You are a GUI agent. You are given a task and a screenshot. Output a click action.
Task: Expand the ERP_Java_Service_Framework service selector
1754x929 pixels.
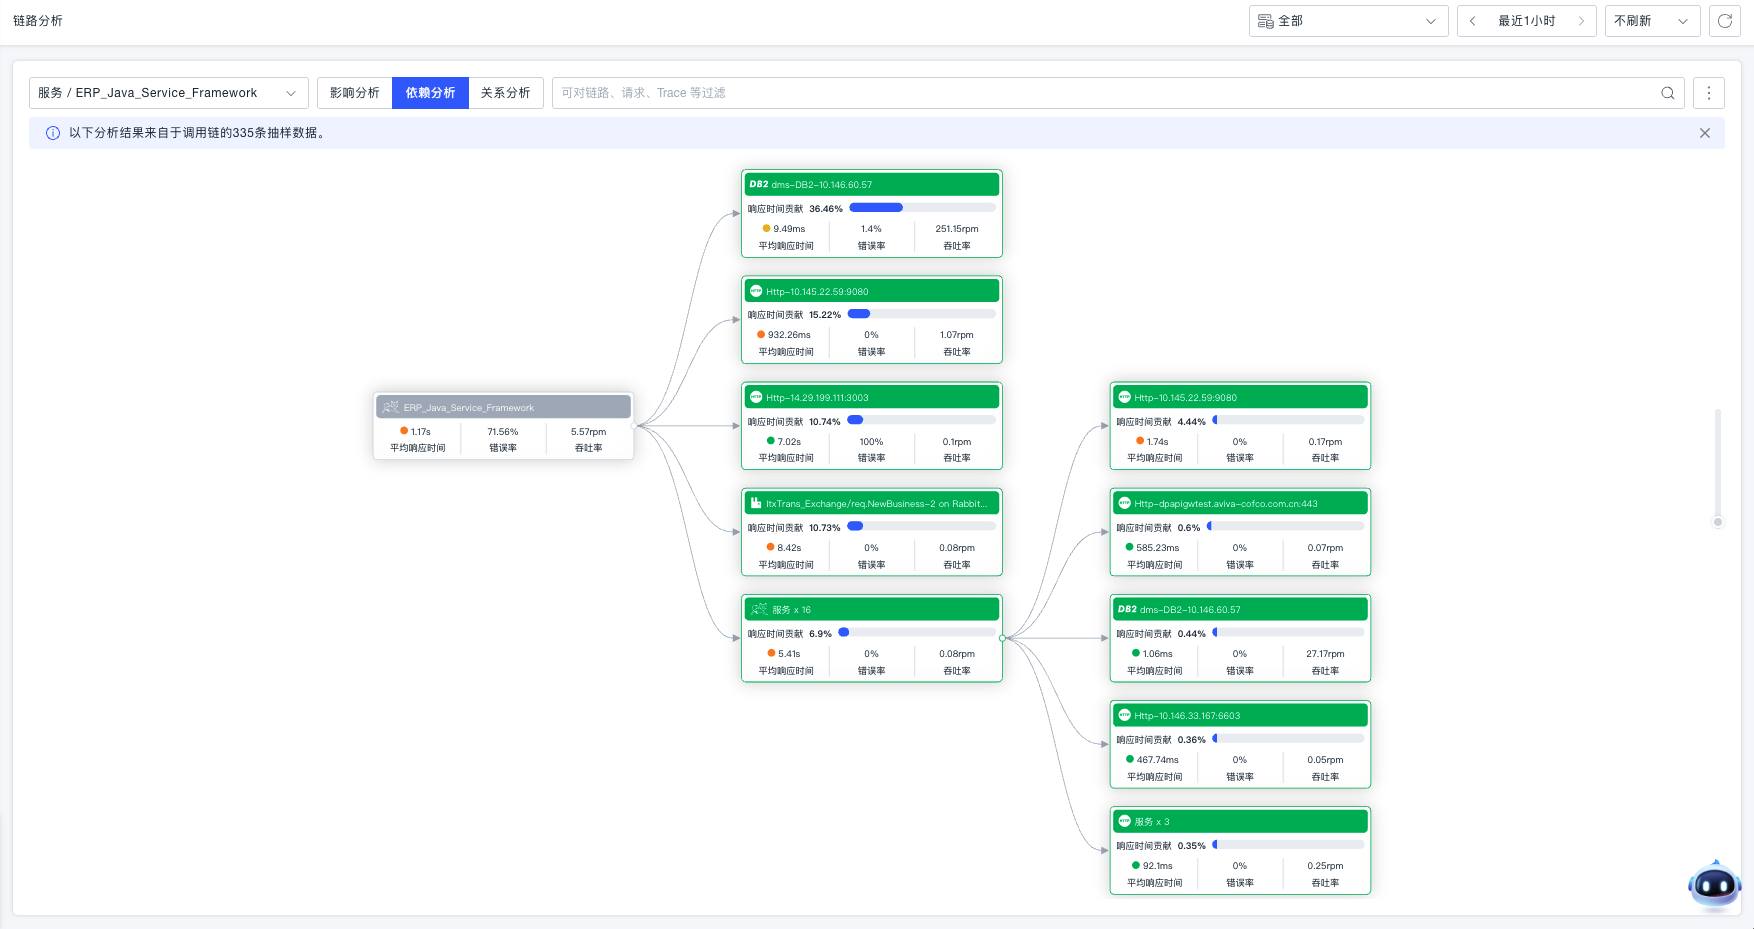168,93
